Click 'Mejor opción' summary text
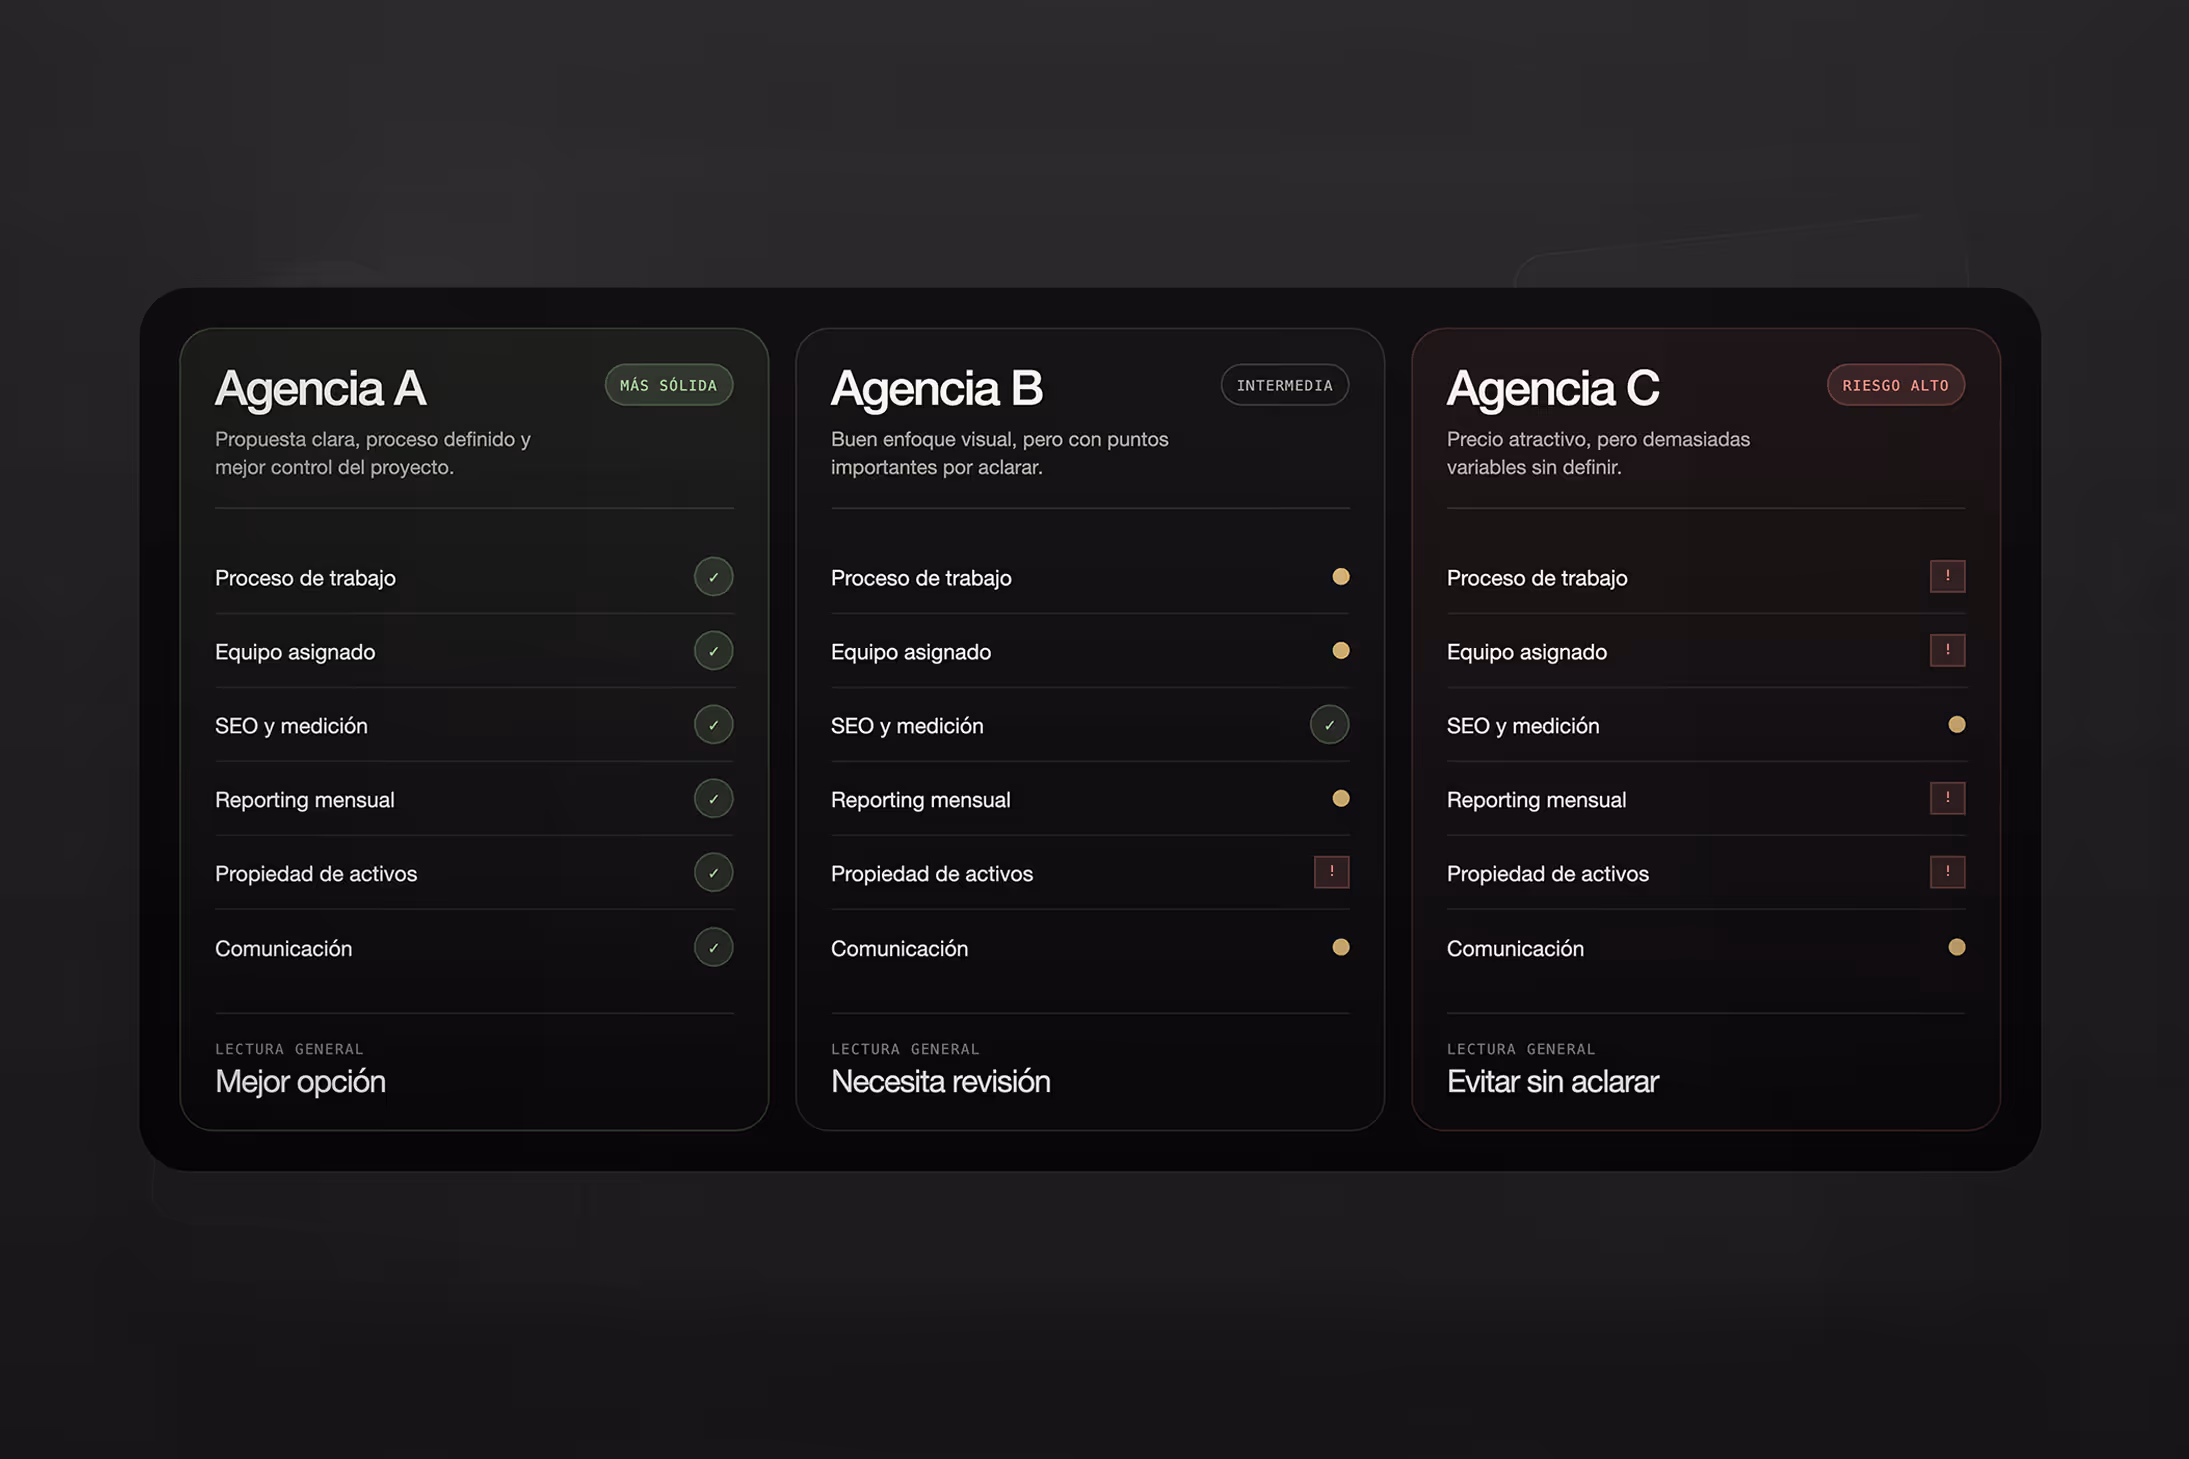The height and width of the screenshot is (1459, 2189). click(300, 1081)
